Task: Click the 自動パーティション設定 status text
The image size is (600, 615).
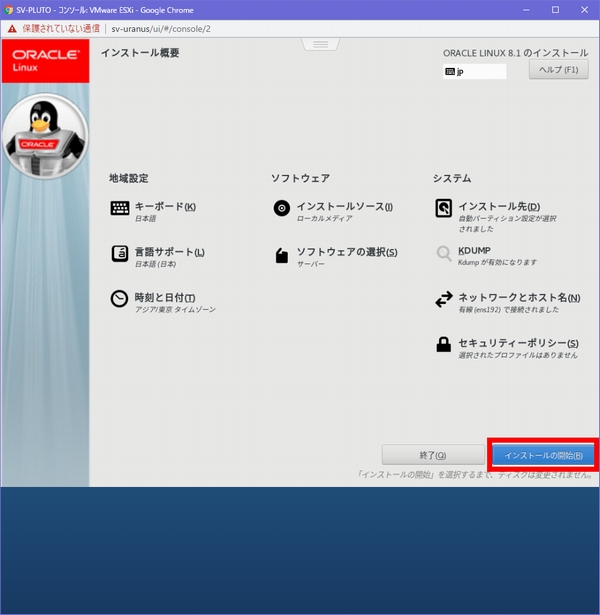Action: (x=507, y=224)
